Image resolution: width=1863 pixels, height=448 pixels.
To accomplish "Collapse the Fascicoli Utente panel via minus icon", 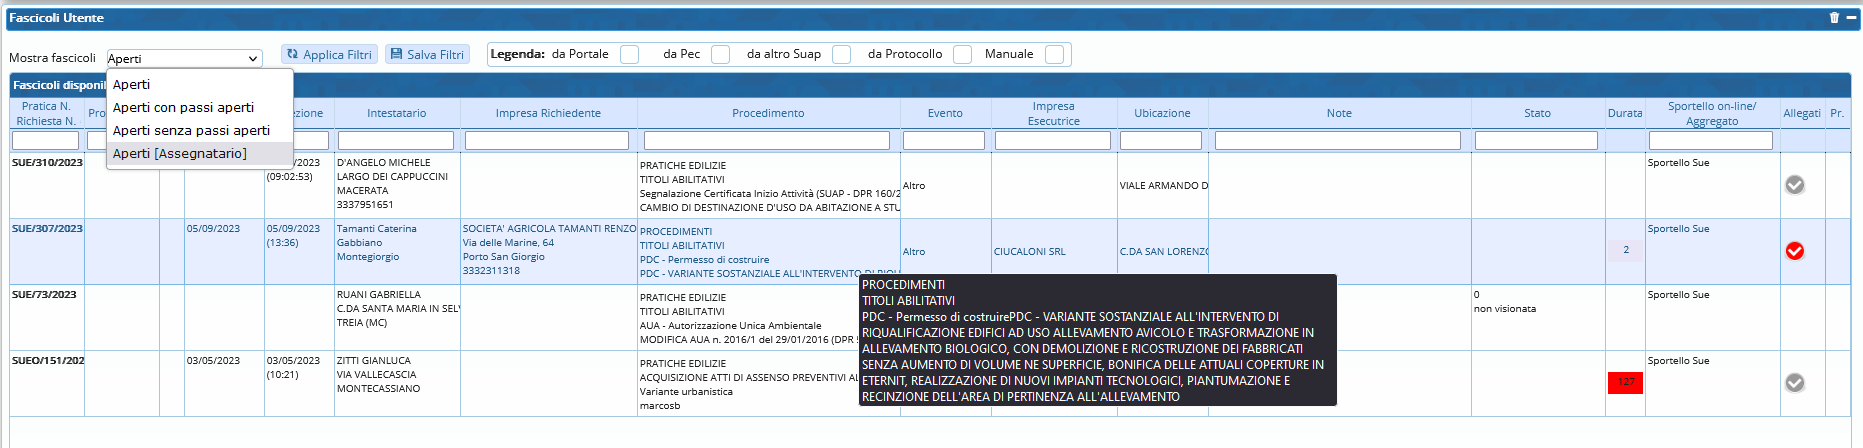I will click(1851, 18).
